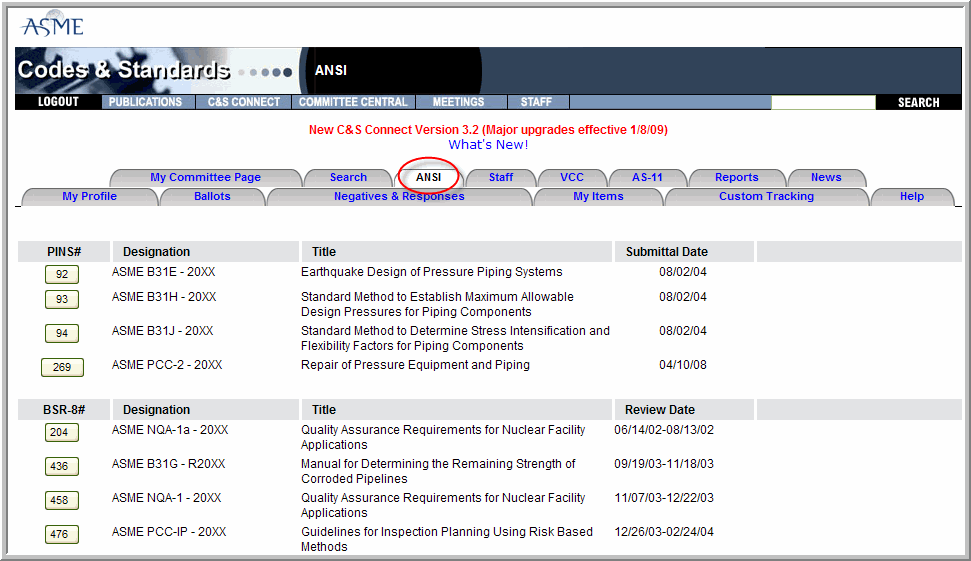Open the AS-11 tab
Screen dimensions: 971x561
tap(647, 177)
